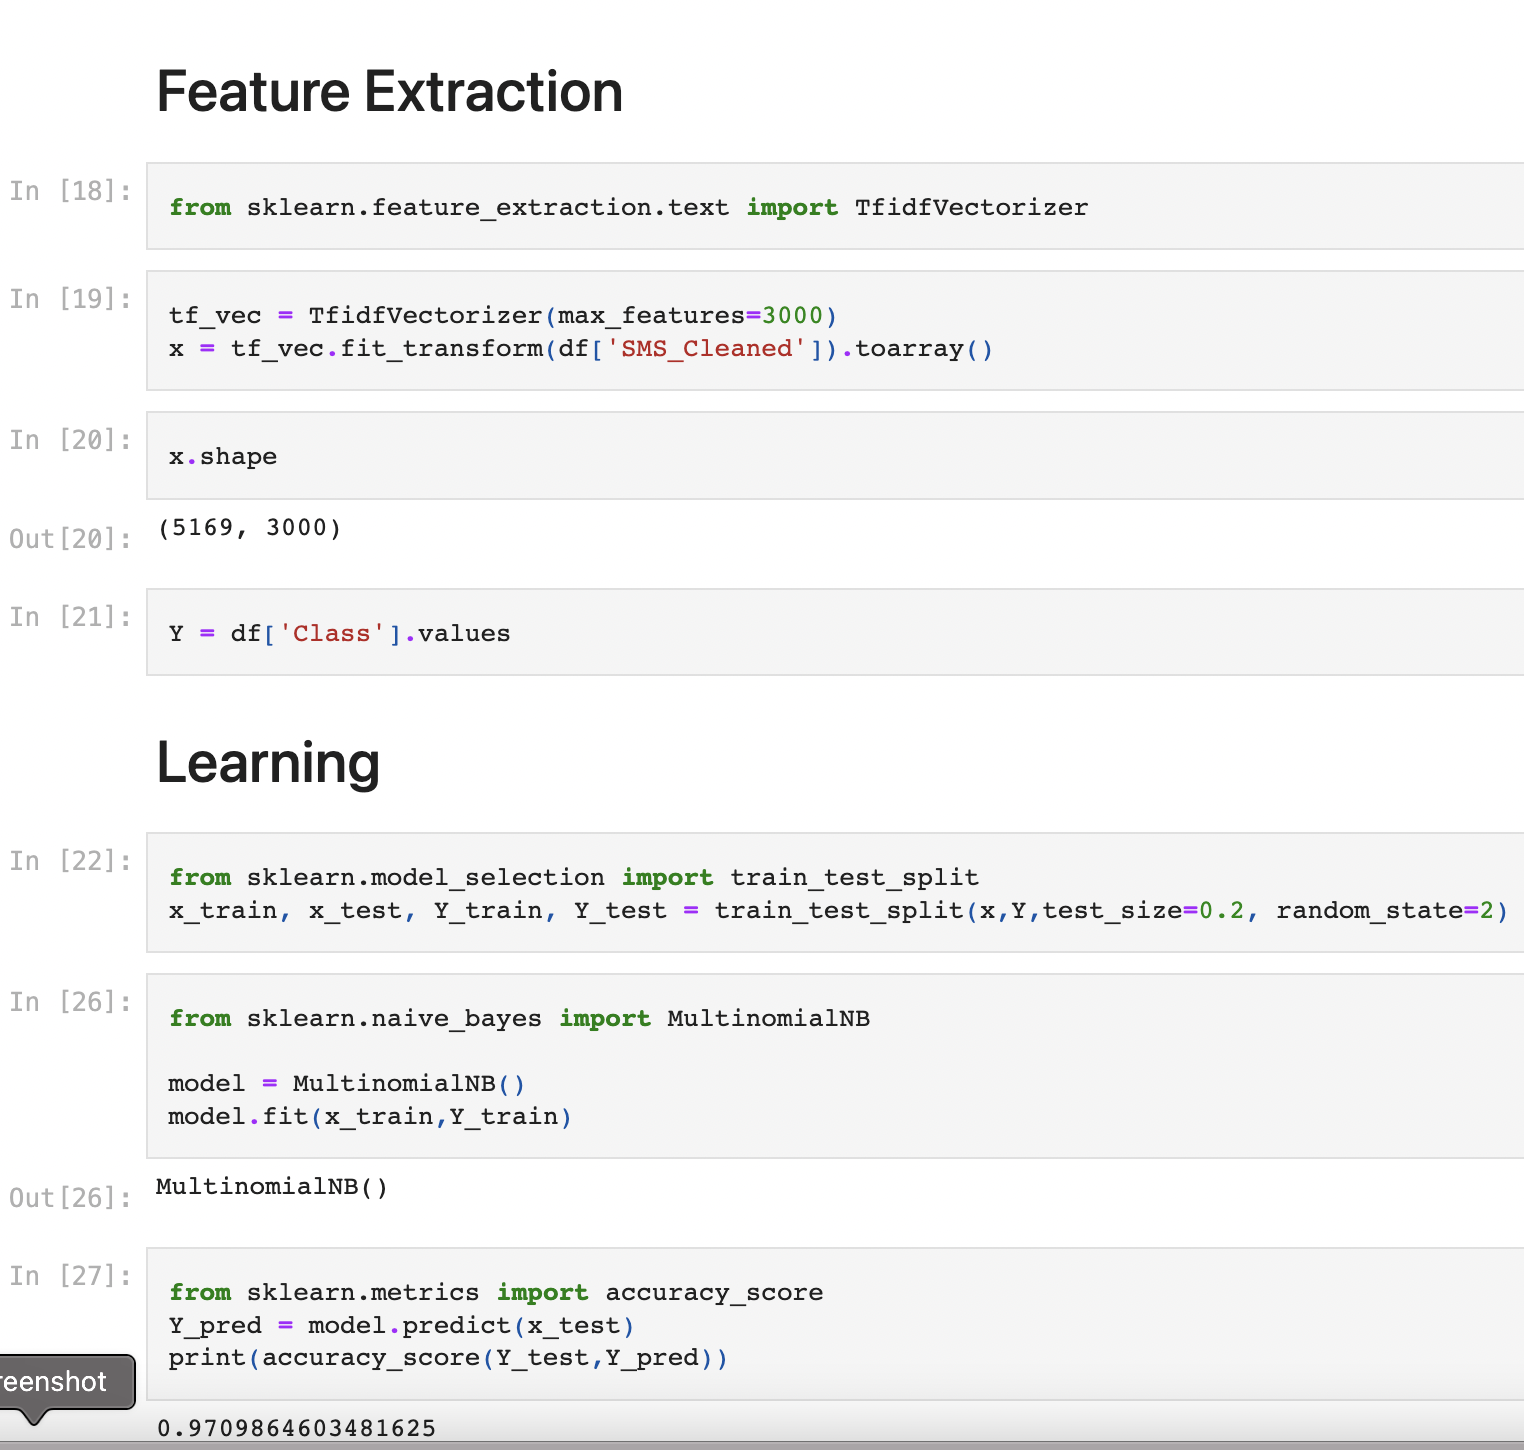
Task: Select the model.fit(x_train,Y_train) line
Action: click(369, 1116)
